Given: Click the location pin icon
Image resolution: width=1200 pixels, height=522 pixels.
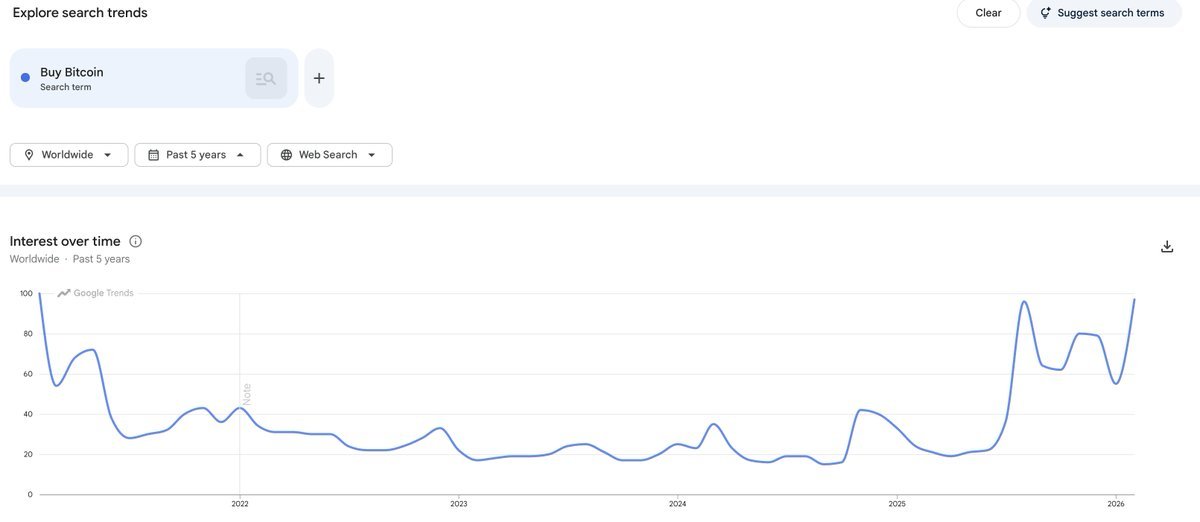Looking at the screenshot, I should click(x=29, y=155).
